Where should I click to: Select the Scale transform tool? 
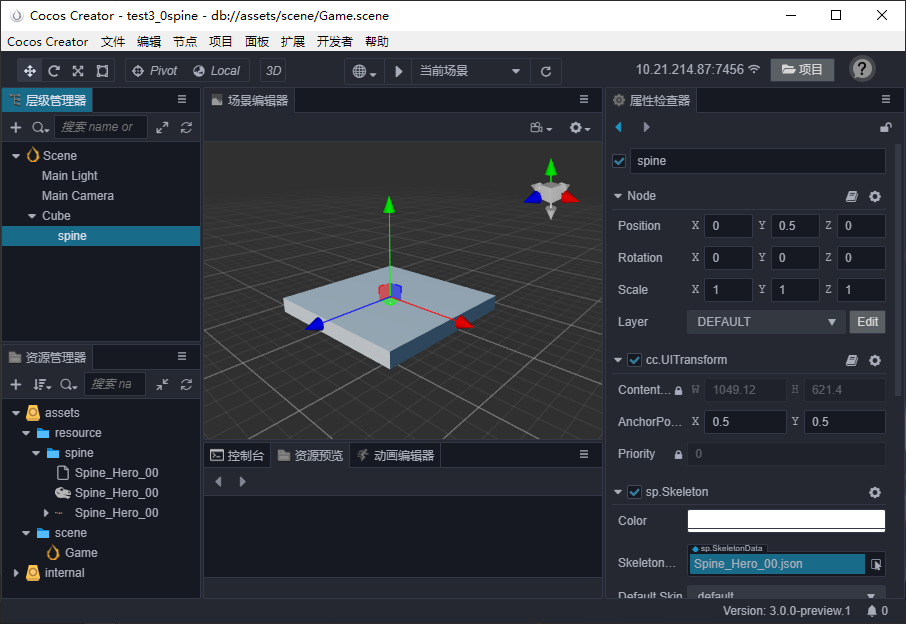(x=78, y=70)
